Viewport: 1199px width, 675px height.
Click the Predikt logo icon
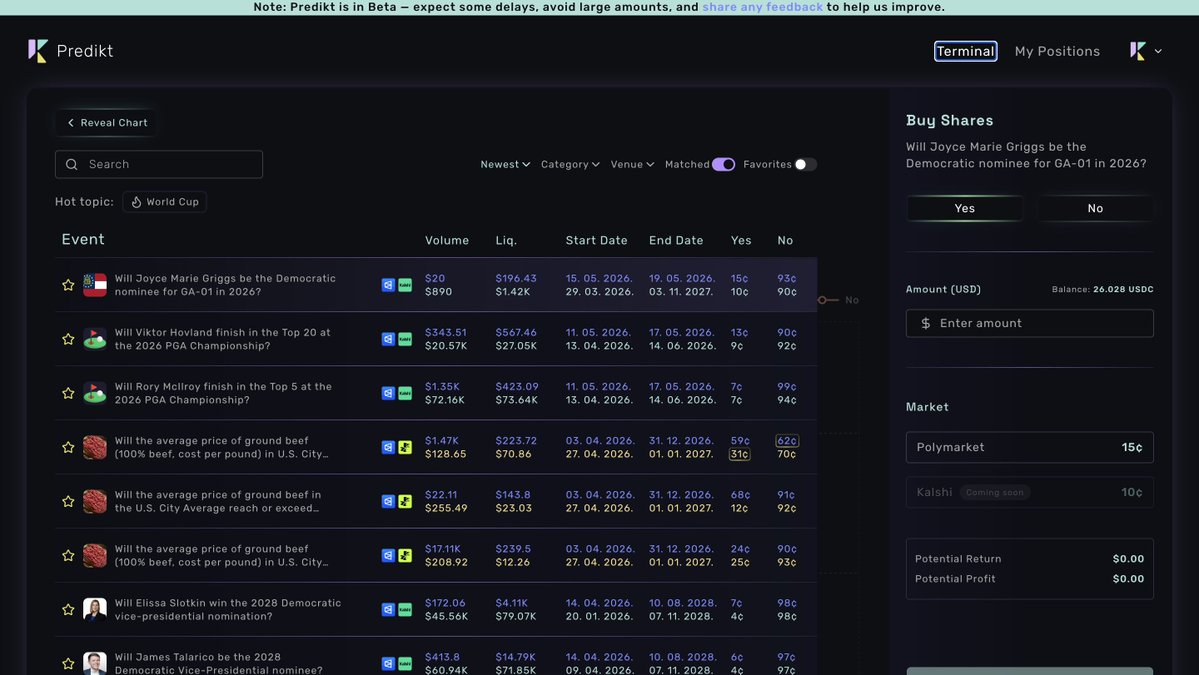[x=37, y=50]
